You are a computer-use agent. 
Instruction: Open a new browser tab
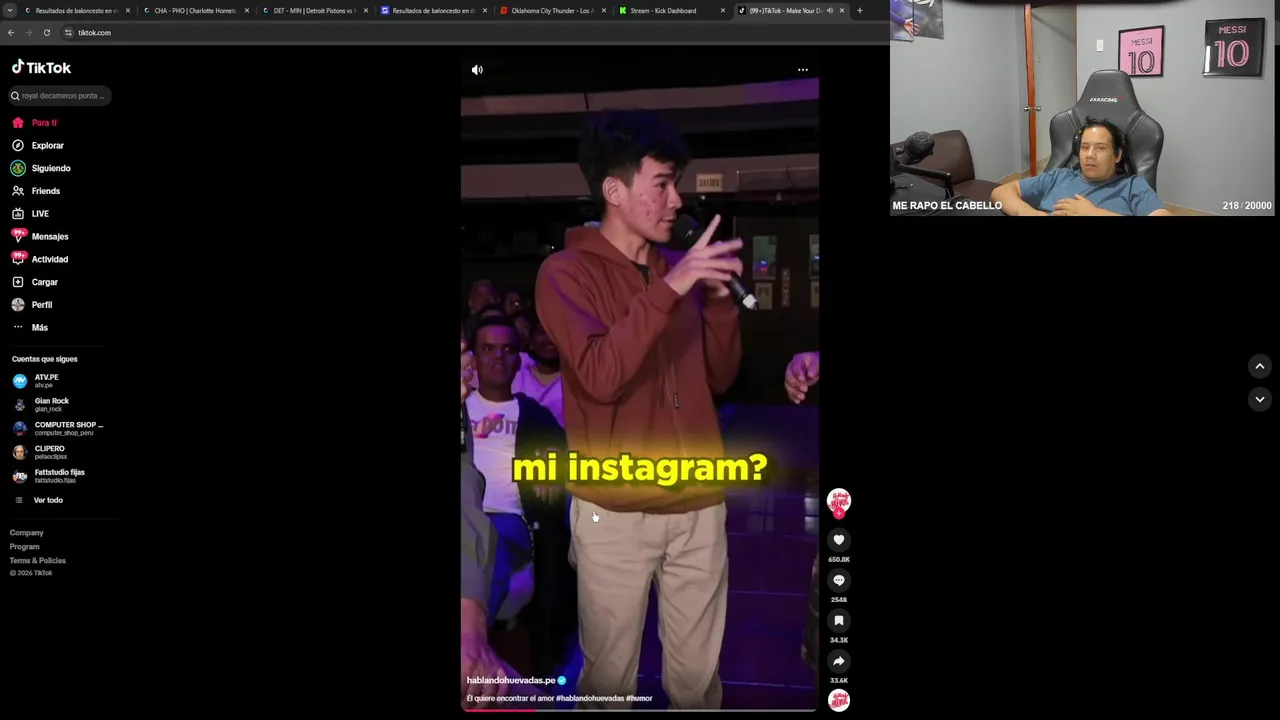tap(859, 11)
